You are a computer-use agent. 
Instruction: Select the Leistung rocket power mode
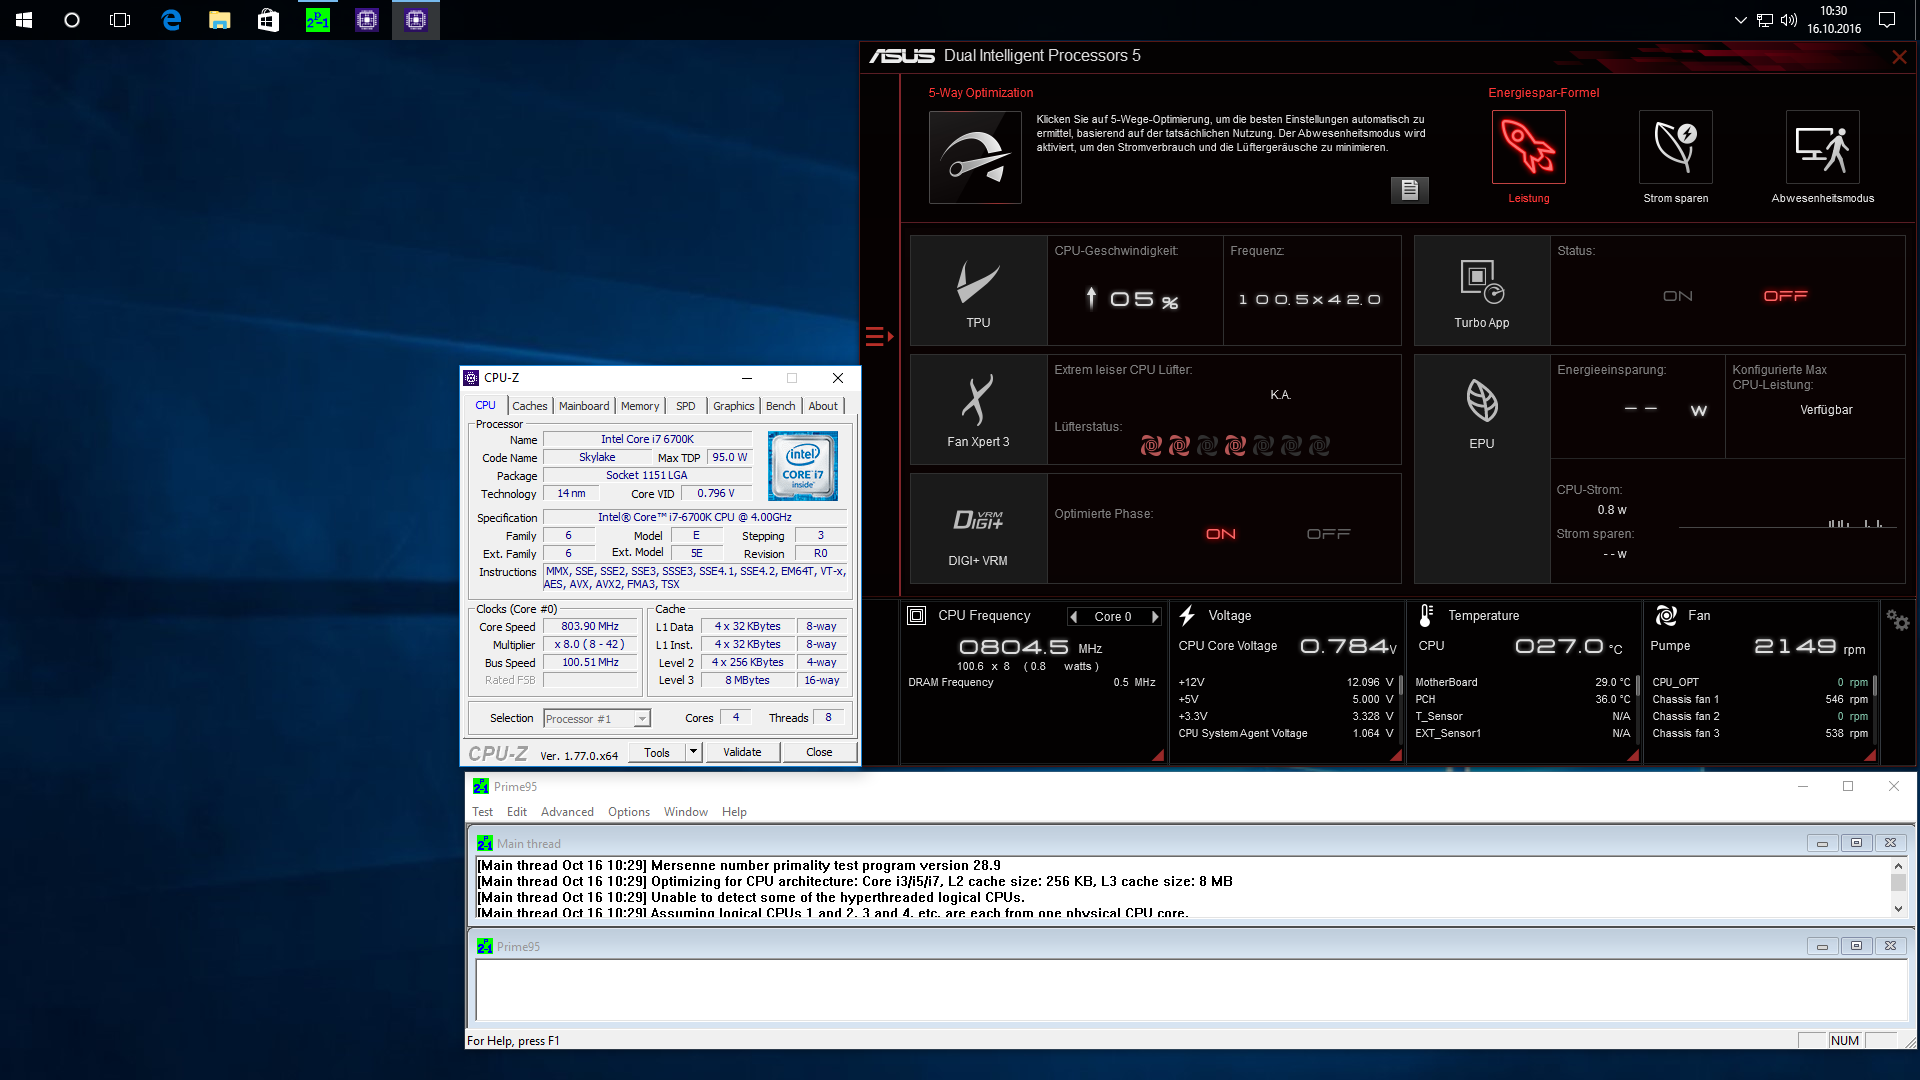click(x=1528, y=148)
